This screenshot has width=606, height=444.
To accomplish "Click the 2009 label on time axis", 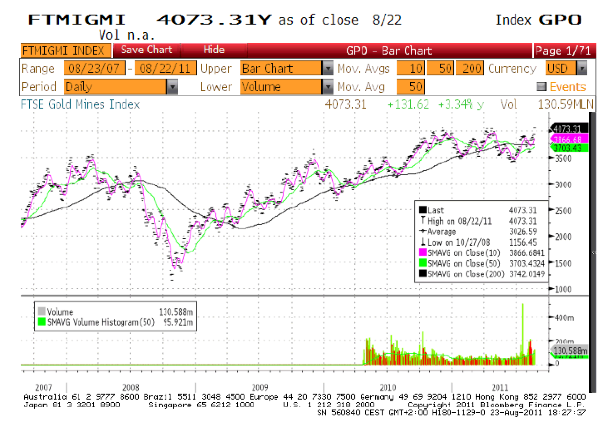I will pos(260,387).
